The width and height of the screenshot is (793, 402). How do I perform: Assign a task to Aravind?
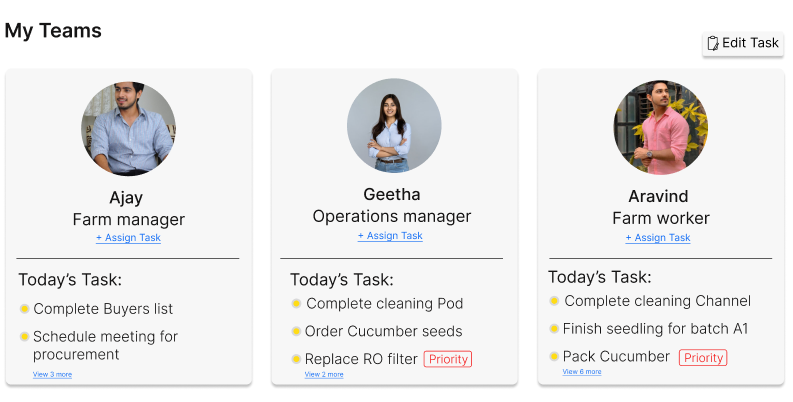[x=658, y=238]
